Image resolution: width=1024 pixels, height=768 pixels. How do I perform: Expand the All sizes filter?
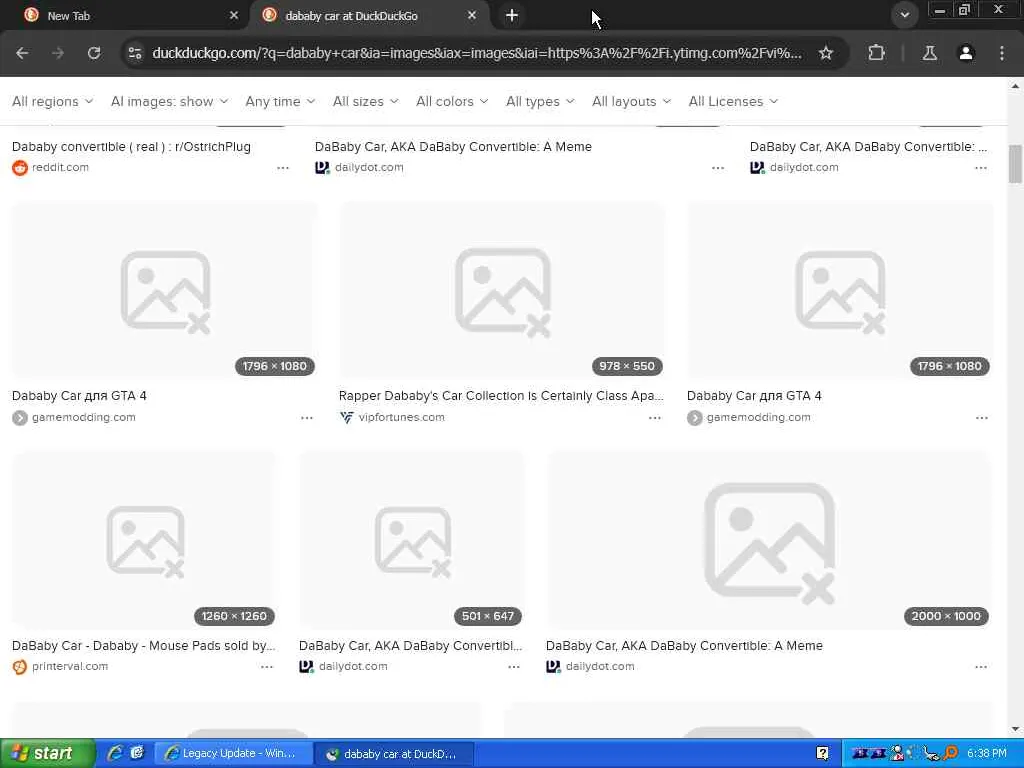365,101
